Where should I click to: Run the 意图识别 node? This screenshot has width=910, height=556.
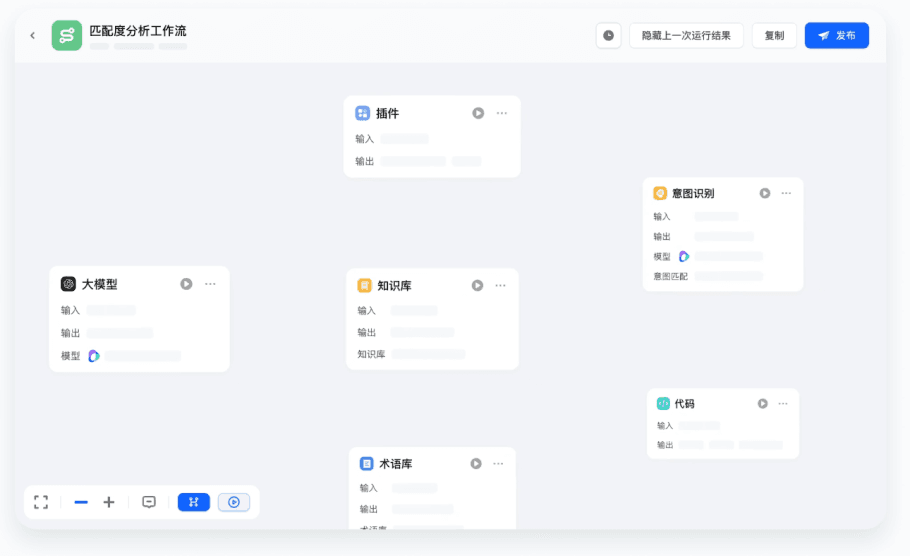tap(765, 193)
